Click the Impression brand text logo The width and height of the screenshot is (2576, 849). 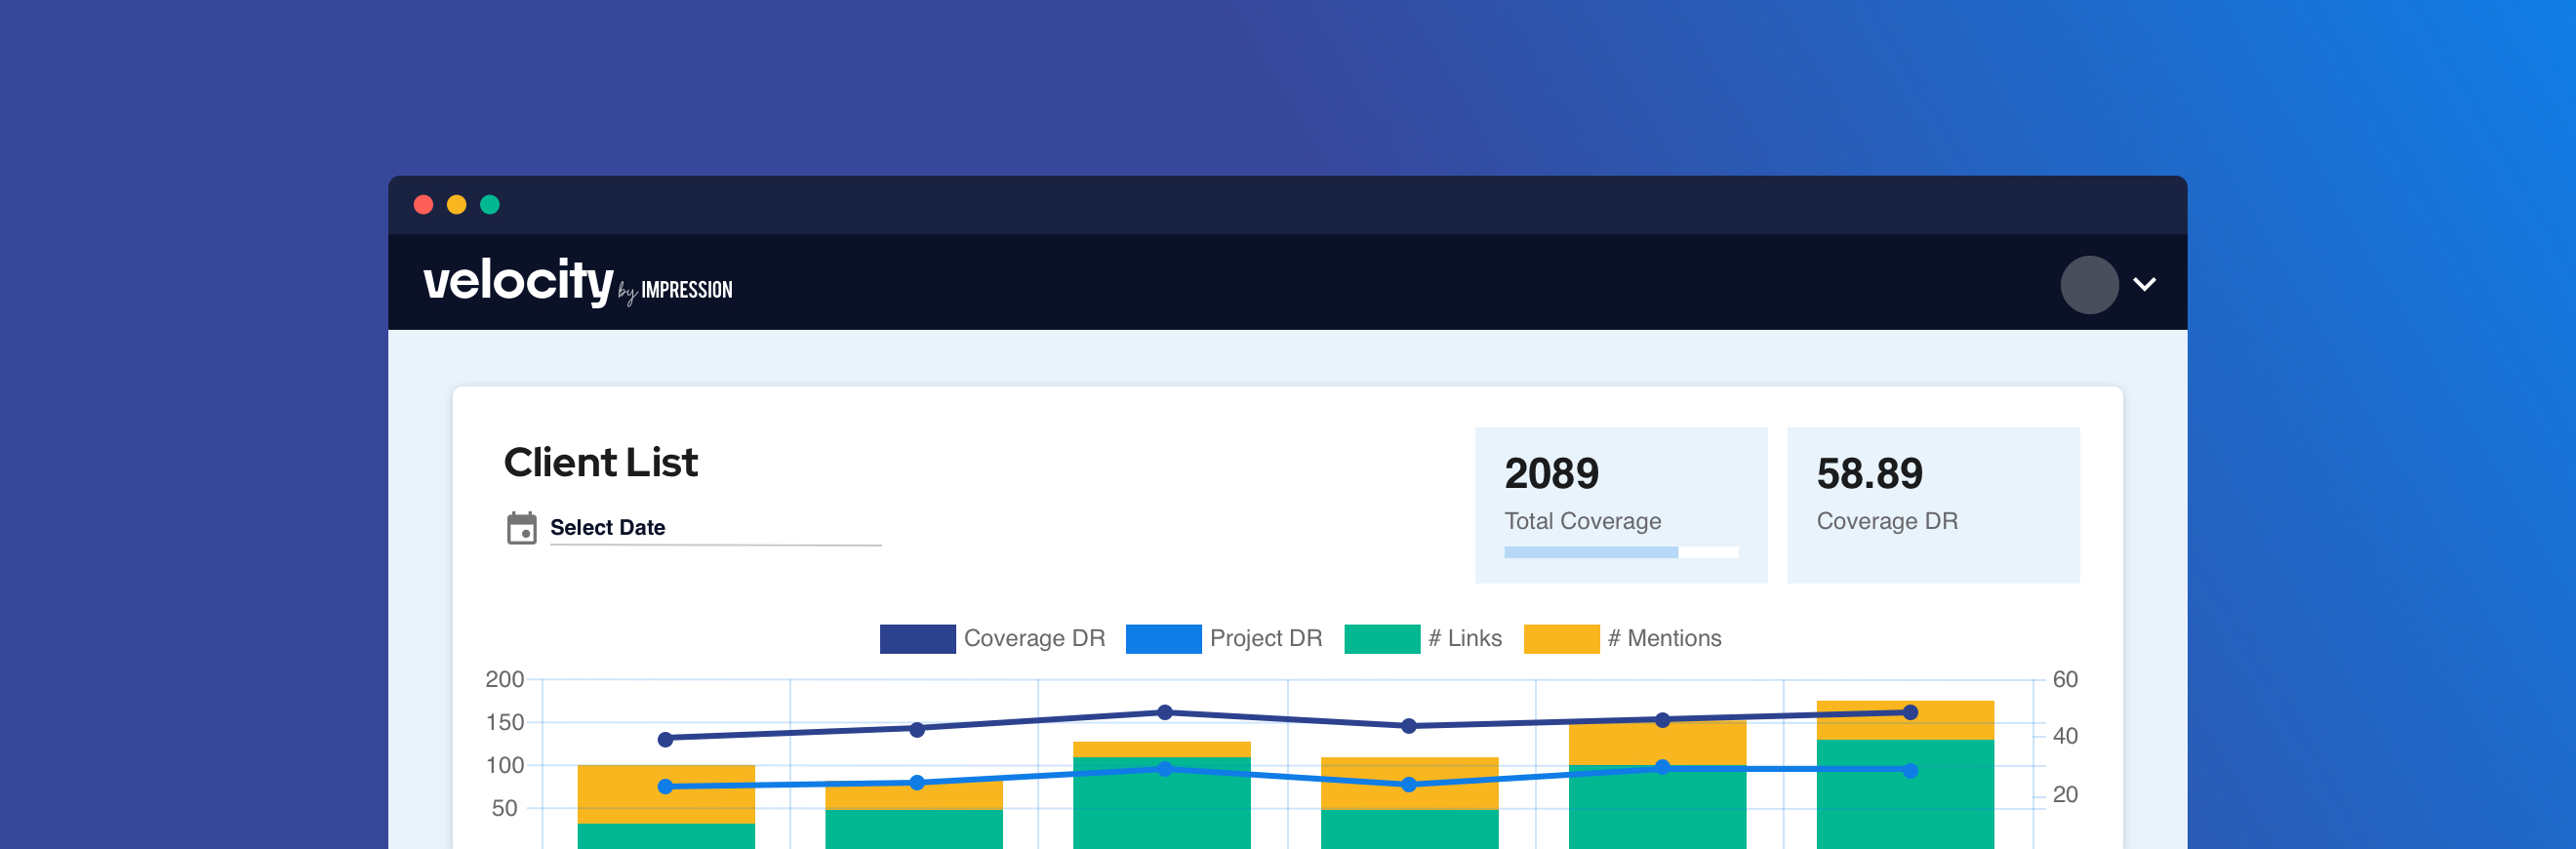coord(686,290)
